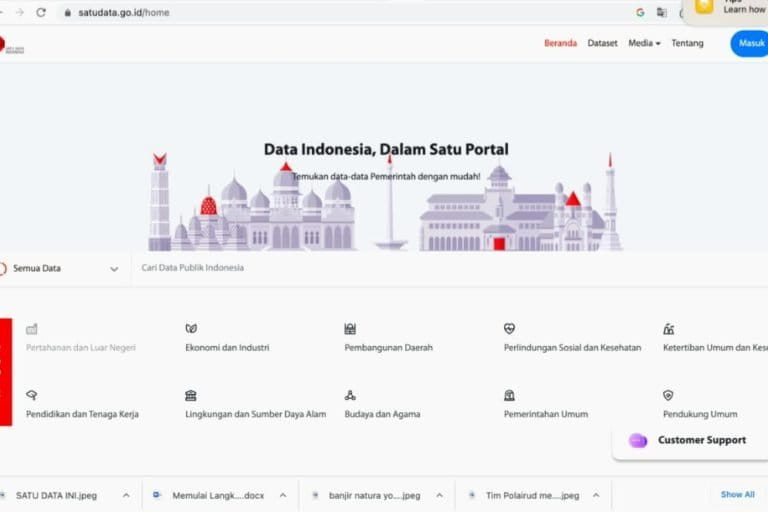This screenshot has width=768, height=512.
Task: Open the Media dropdown menu
Action: (644, 43)
